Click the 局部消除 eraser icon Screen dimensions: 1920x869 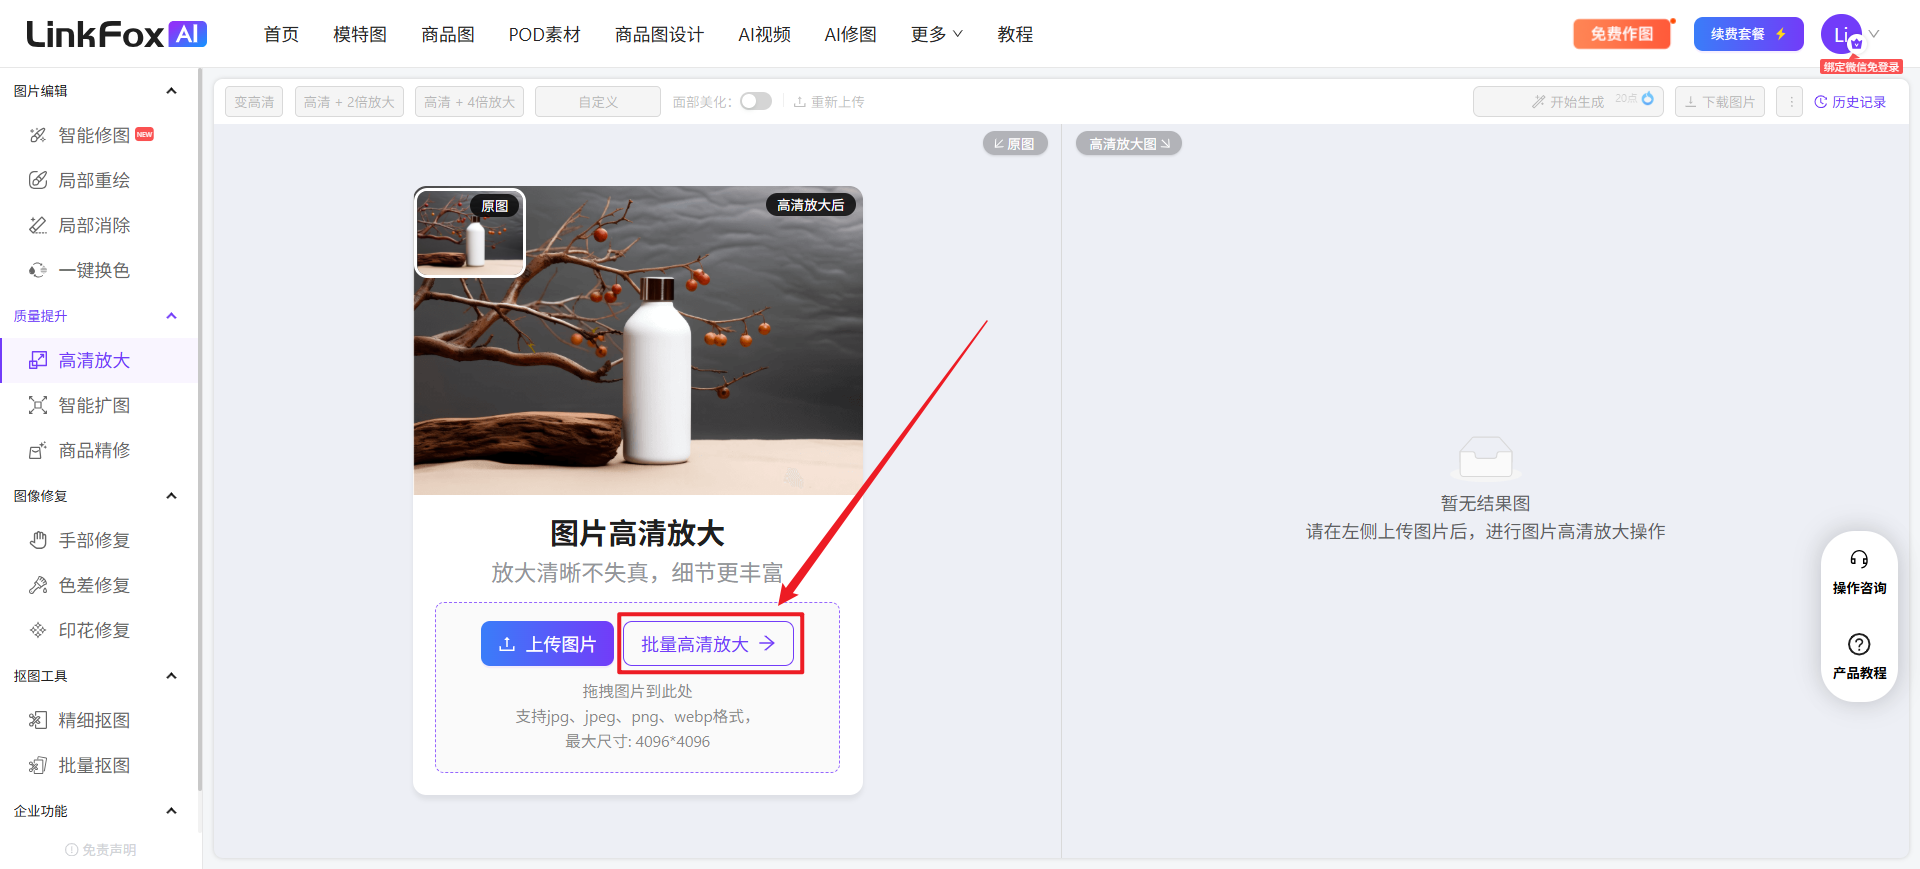tap(38, 225)
